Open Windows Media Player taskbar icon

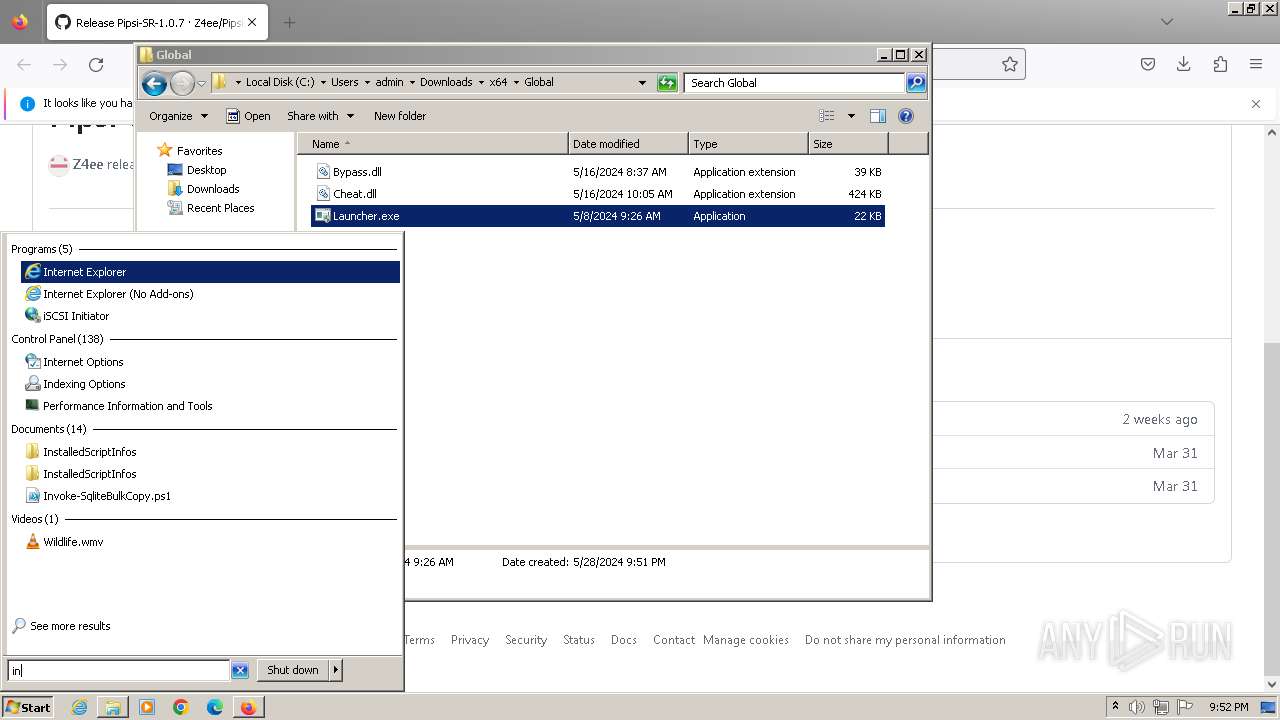[147, 707]
